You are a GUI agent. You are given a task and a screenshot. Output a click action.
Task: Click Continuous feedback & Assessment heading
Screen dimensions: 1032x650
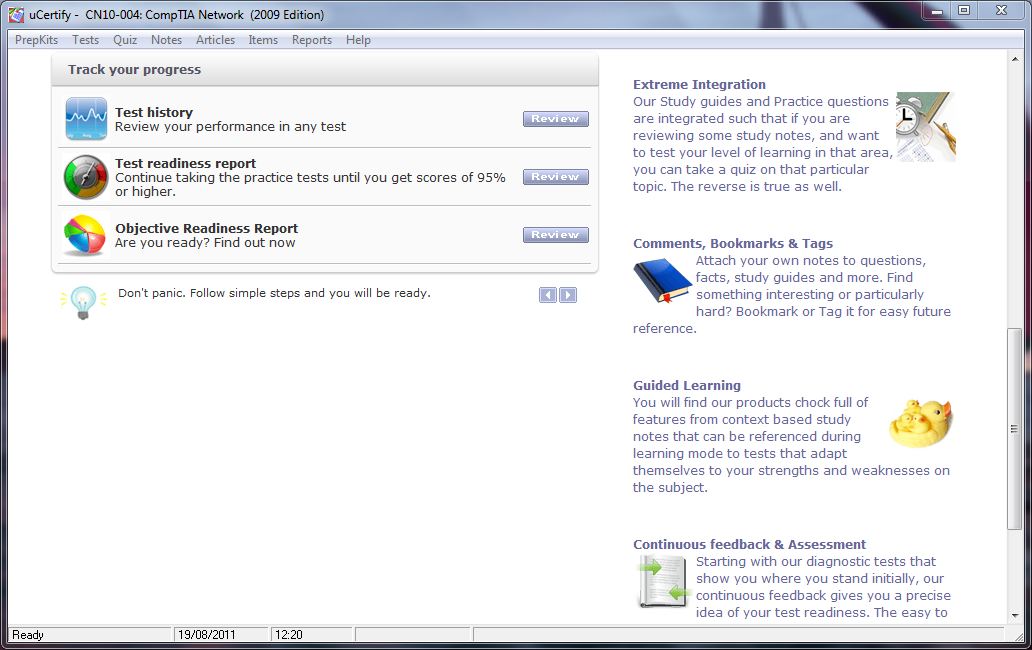tap(749, 545)
